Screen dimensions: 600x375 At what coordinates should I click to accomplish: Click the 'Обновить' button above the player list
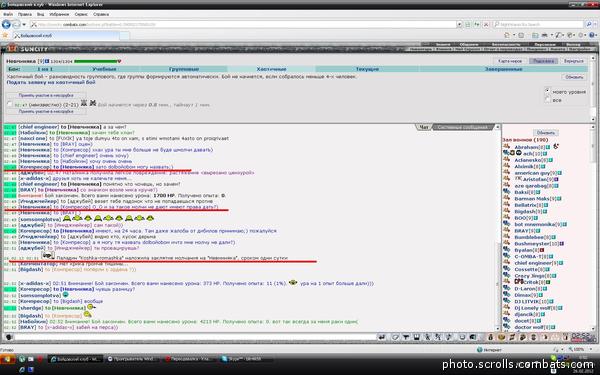pos(546,133)
